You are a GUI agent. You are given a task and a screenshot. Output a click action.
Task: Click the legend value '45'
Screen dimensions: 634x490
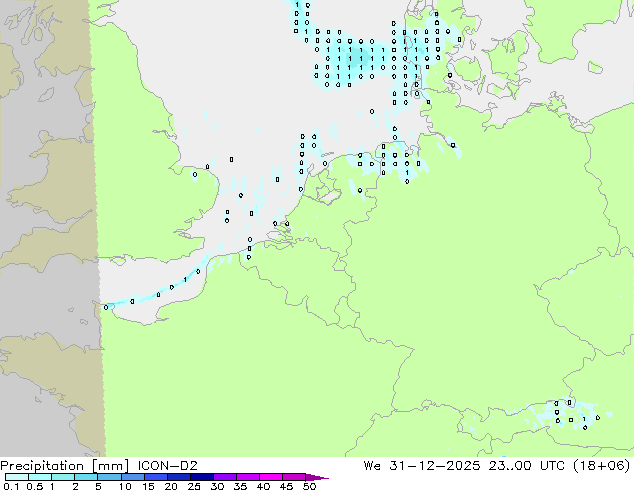coord(286,486)
